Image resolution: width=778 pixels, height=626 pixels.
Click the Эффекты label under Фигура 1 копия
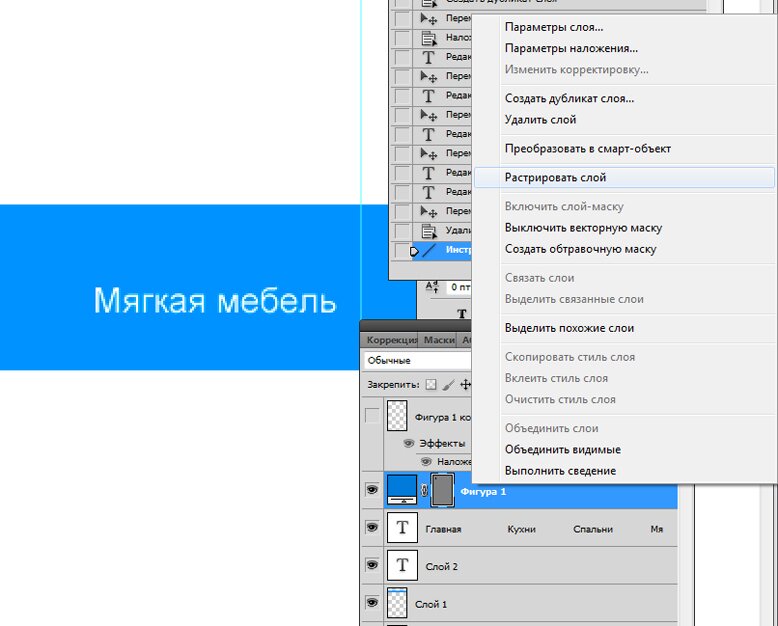442,443
